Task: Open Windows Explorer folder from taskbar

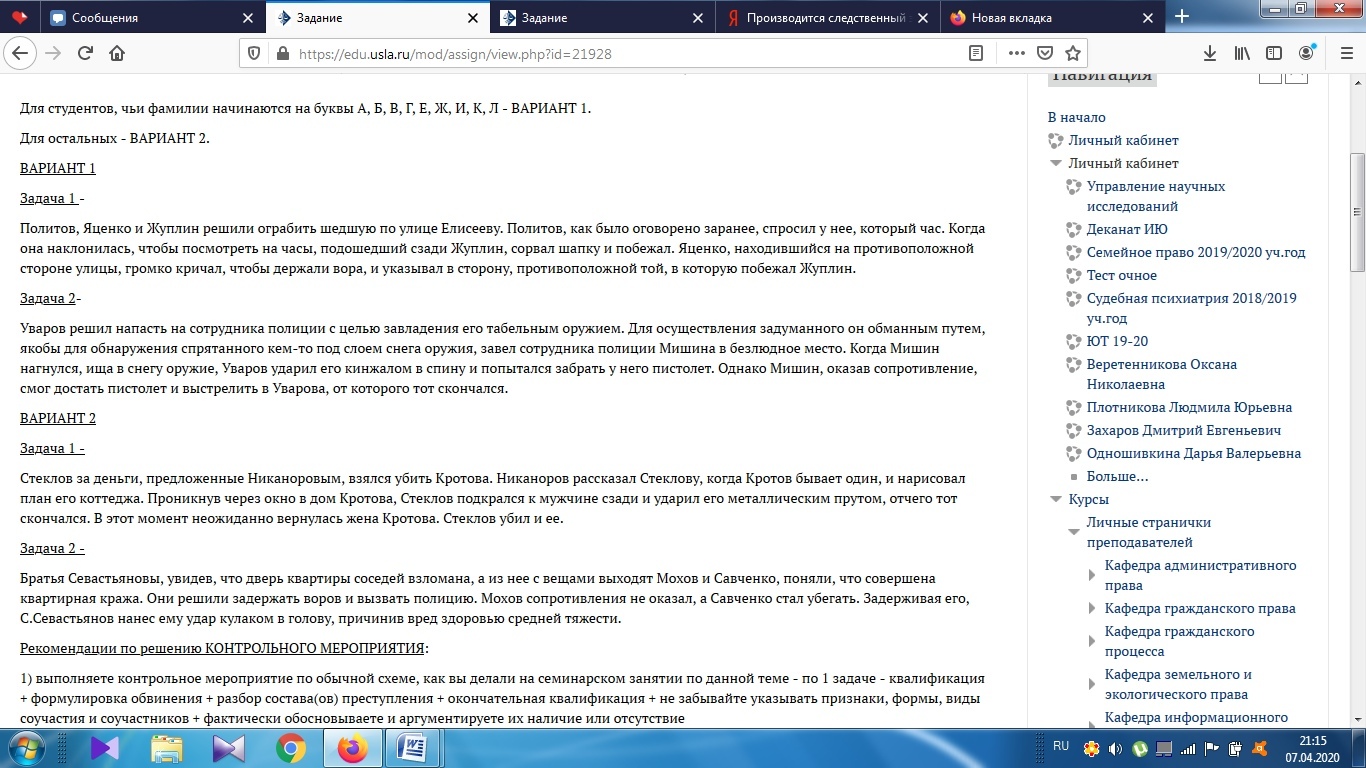Action: pos(167,748)
